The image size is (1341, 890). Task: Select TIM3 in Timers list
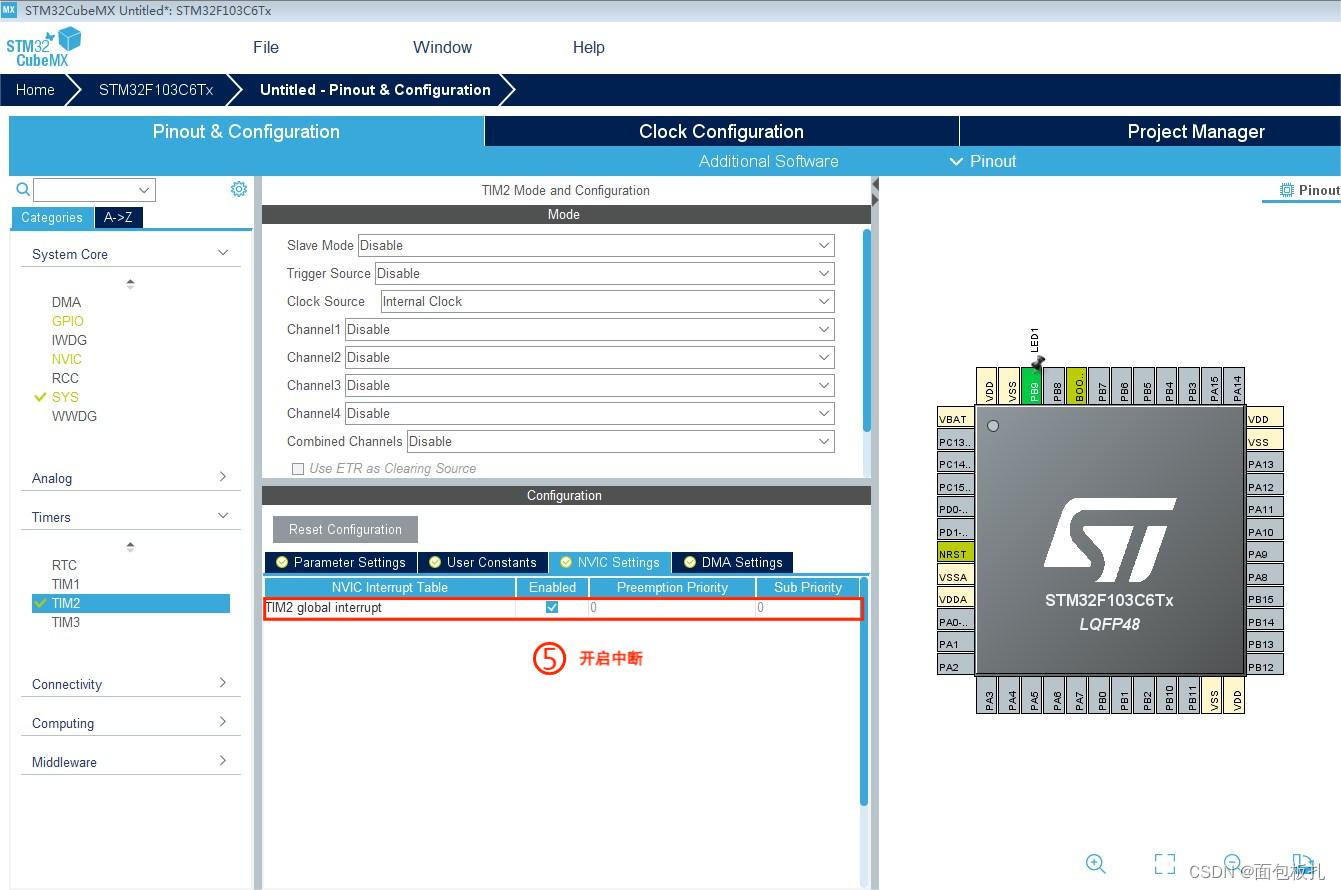pyautogui.click(x=66, y=622)
